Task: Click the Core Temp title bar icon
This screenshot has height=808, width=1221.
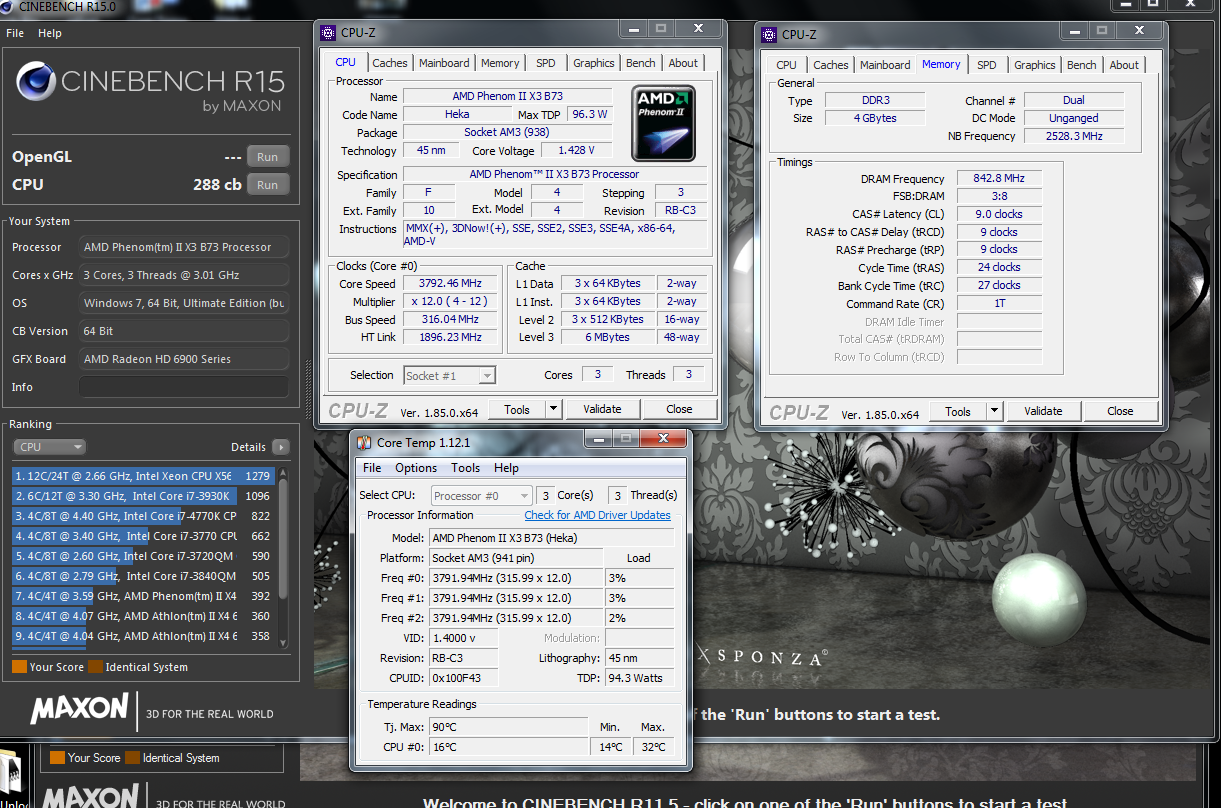Action: pyautogui.click(x=363, y=442)
